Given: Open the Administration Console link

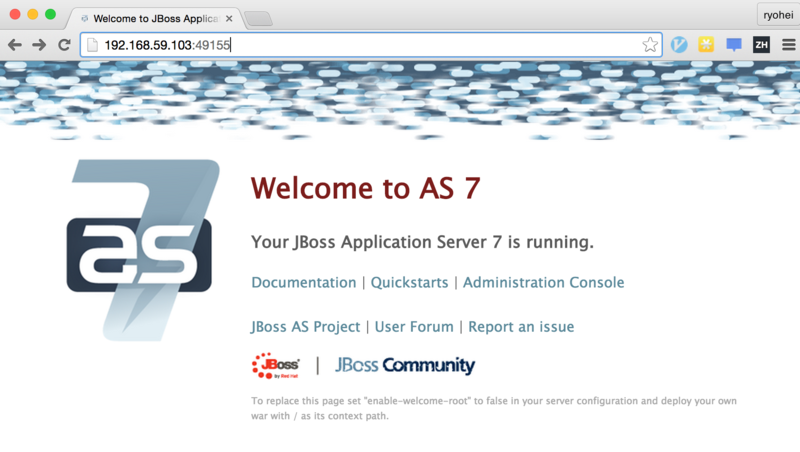Looking at the screenshot, I should point(543,283).
